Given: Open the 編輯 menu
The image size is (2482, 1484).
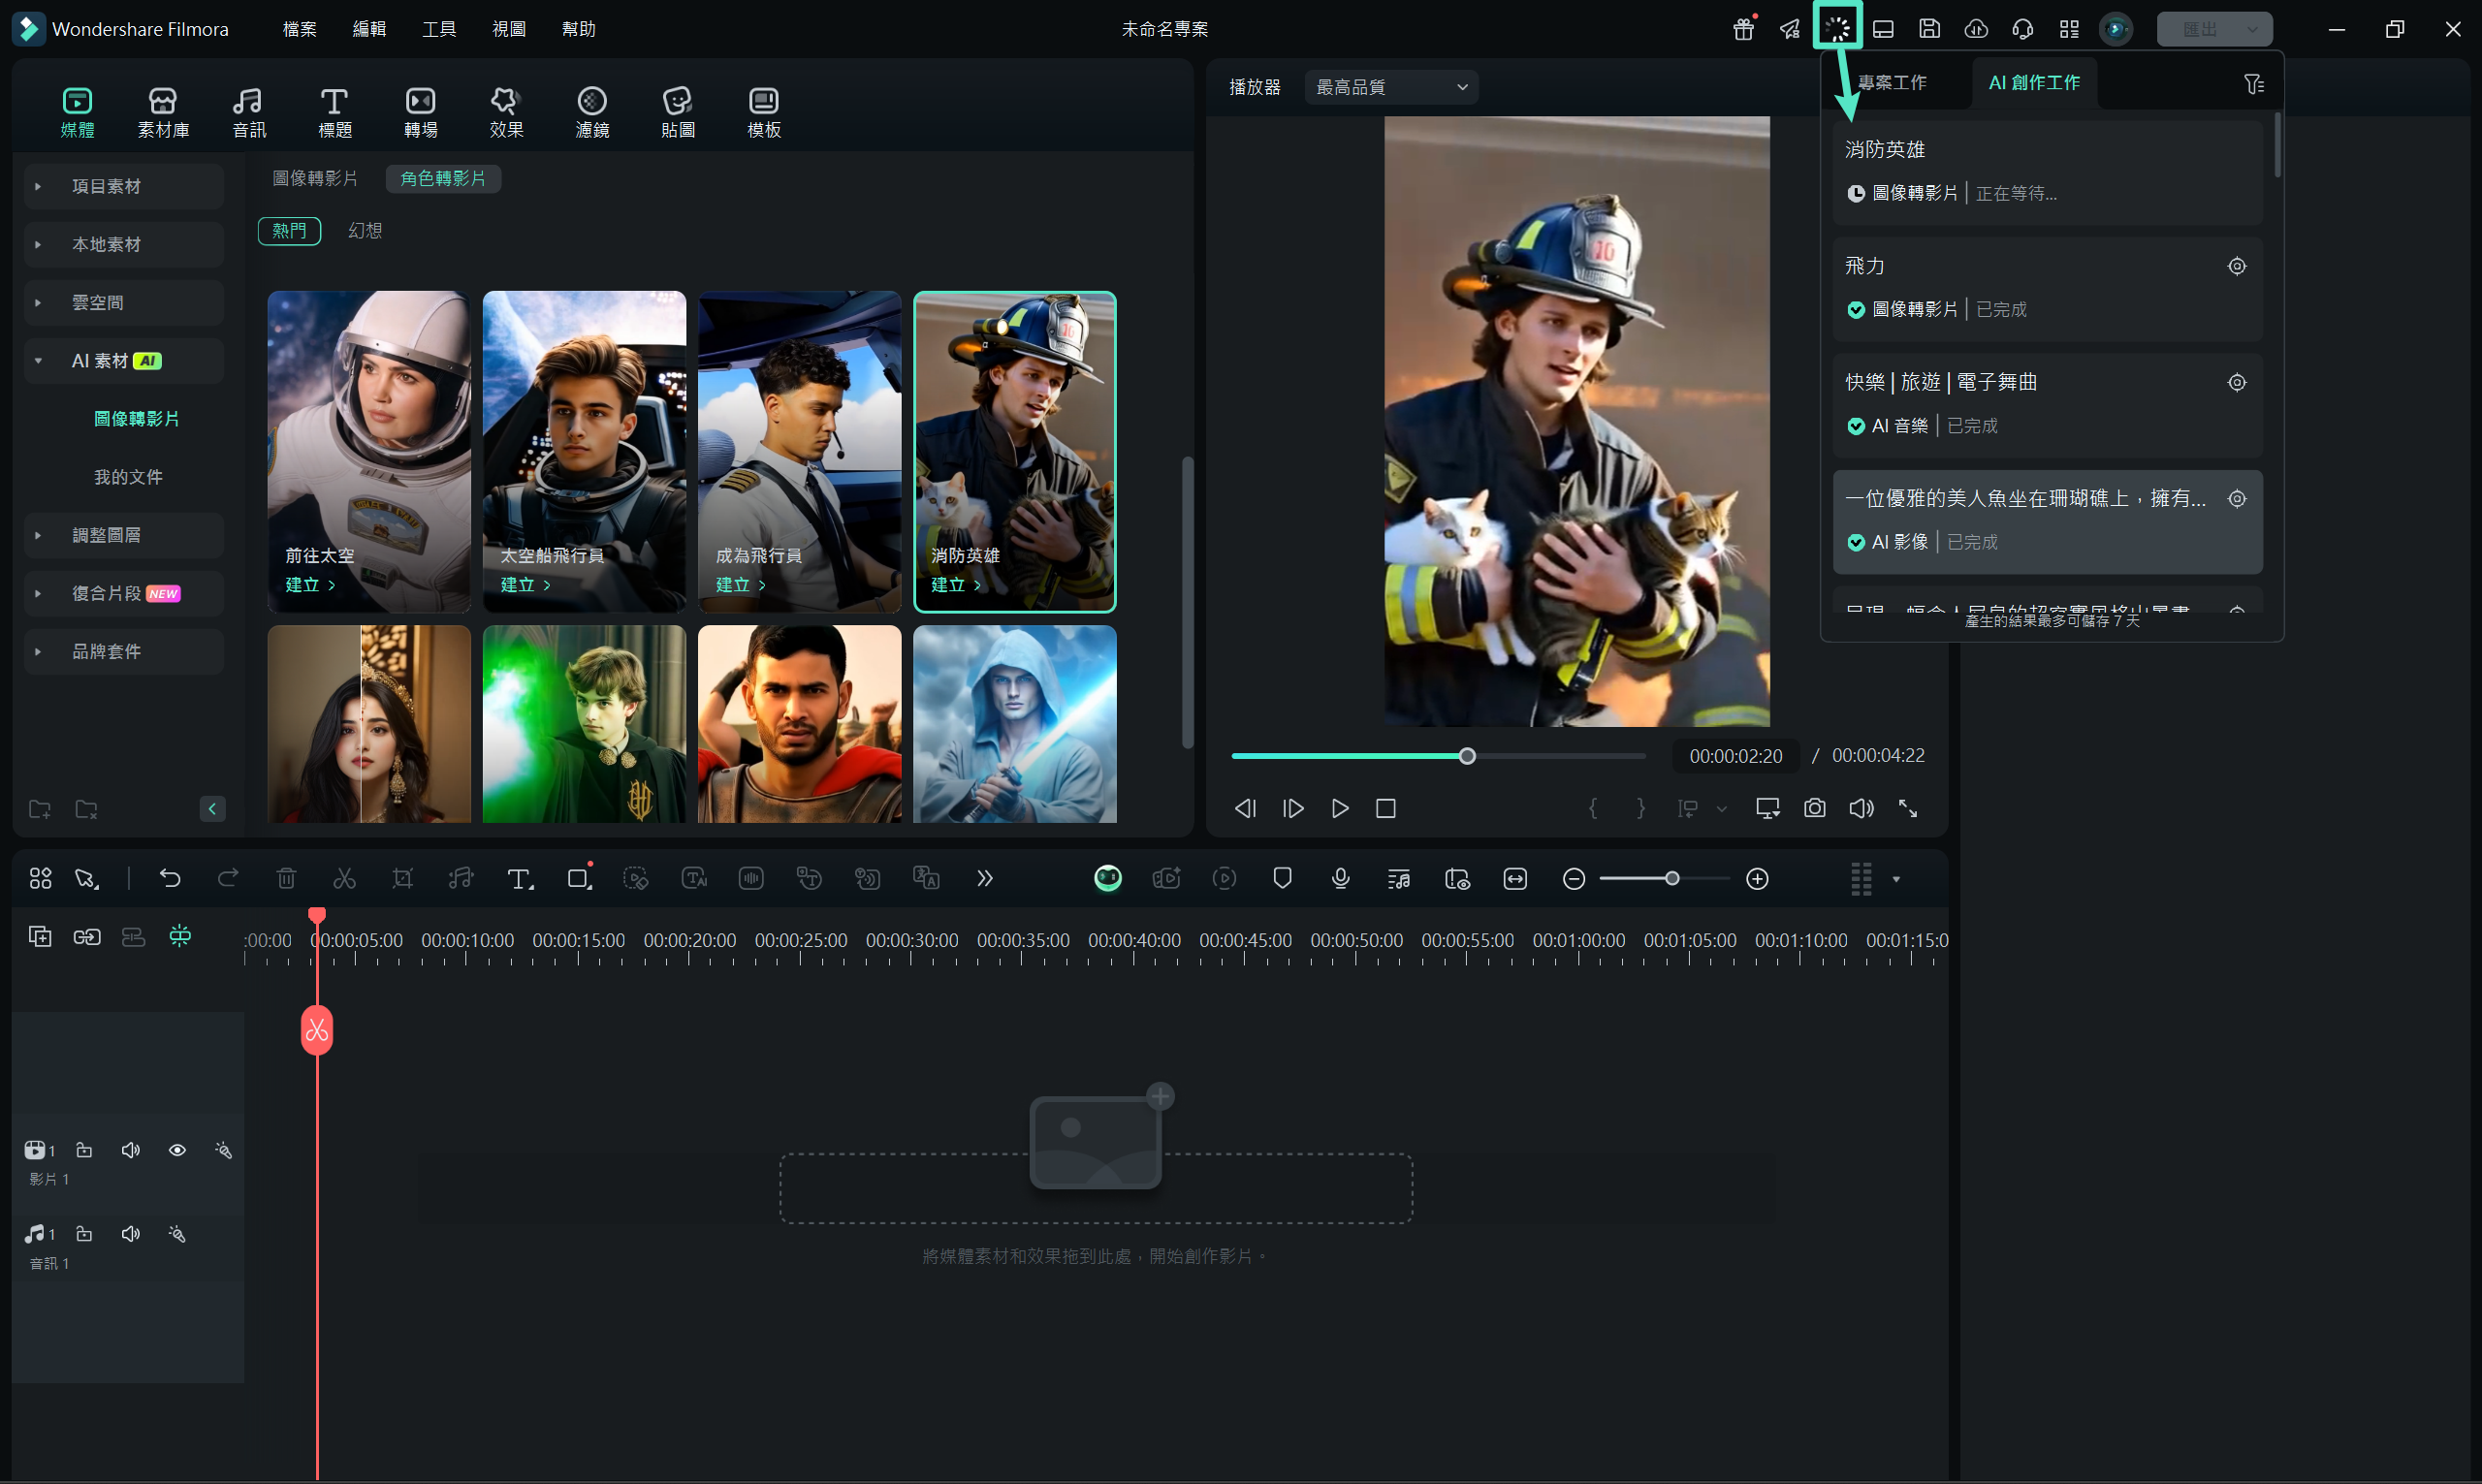Looking at the screenshot, I should (x=369, y=29).
